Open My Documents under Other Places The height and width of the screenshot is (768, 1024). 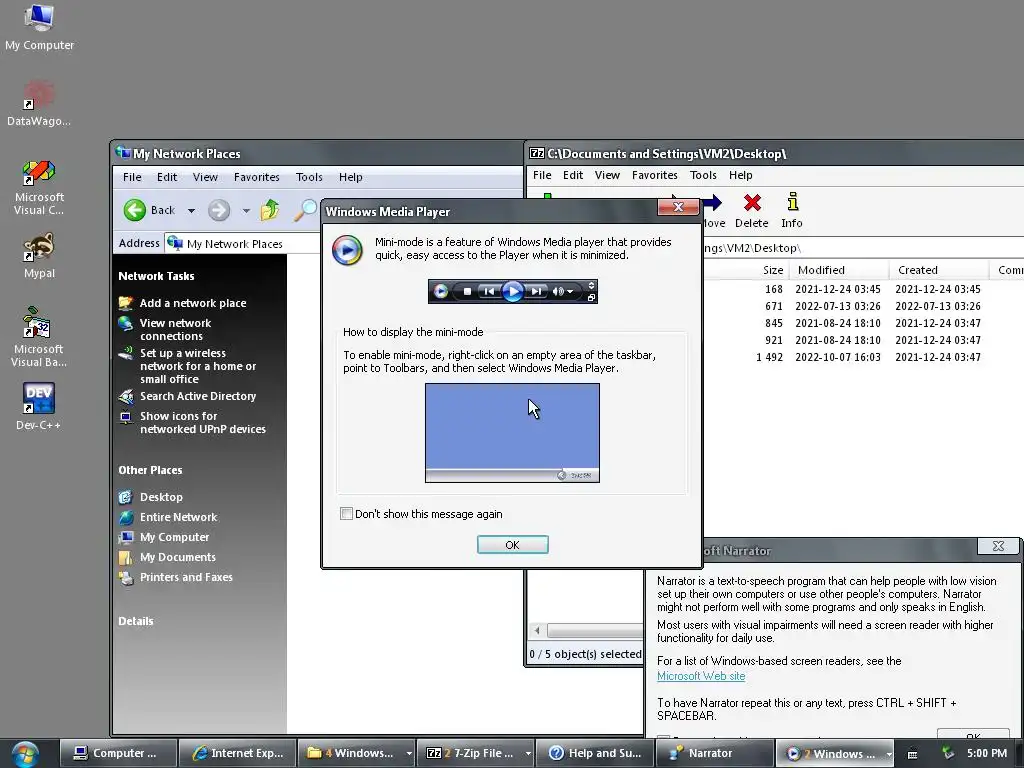[x=178, y=557]
